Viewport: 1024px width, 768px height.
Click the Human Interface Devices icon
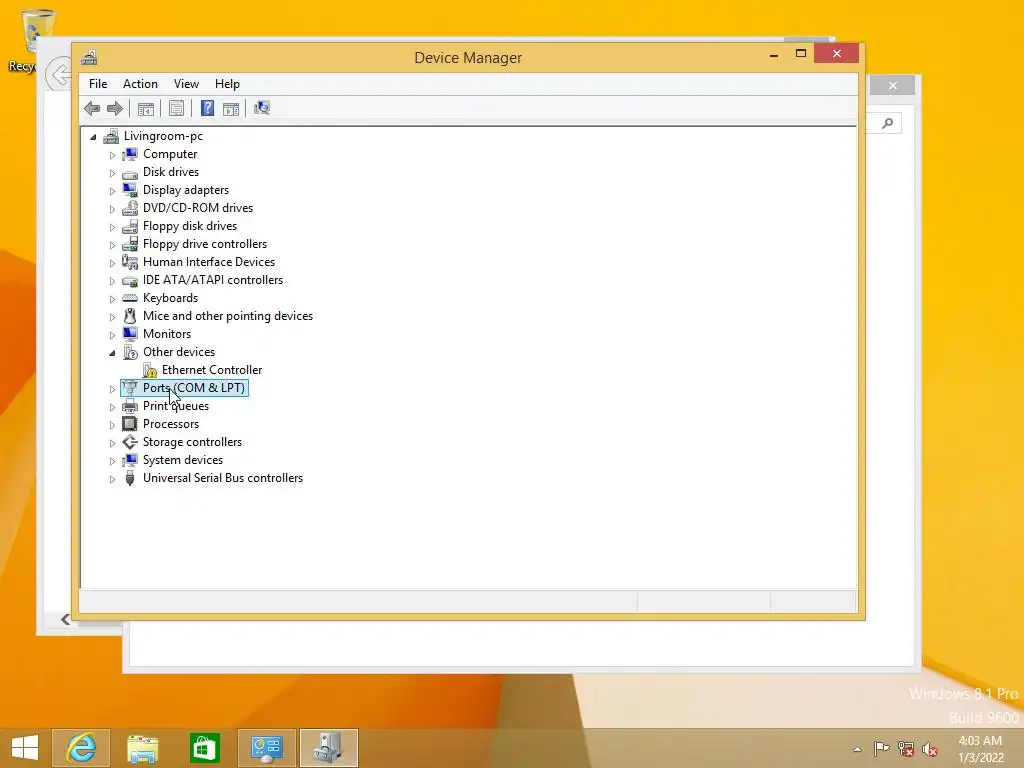[130, 262]
